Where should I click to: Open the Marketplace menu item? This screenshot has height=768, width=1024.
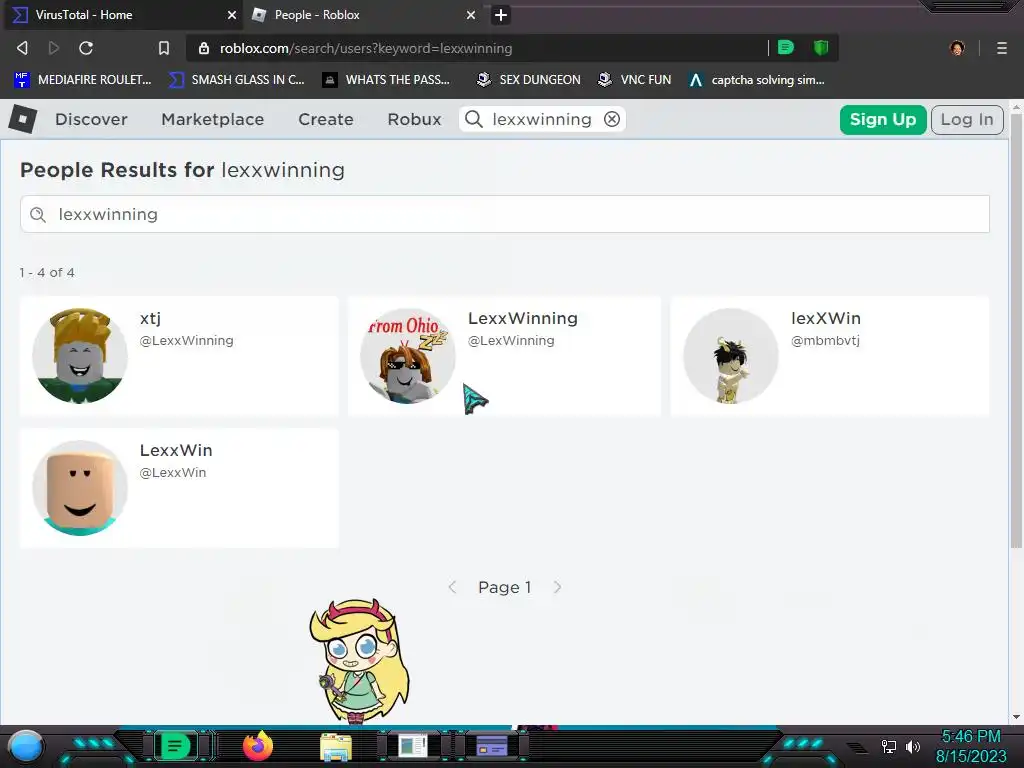[213, 120]
